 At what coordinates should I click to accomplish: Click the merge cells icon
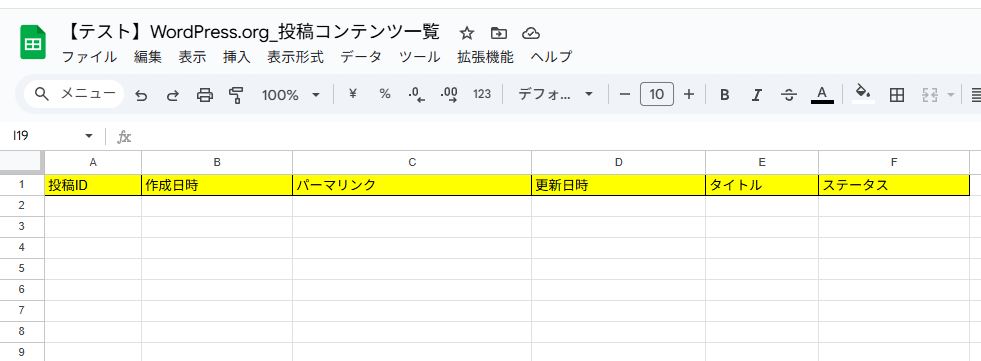930,95
